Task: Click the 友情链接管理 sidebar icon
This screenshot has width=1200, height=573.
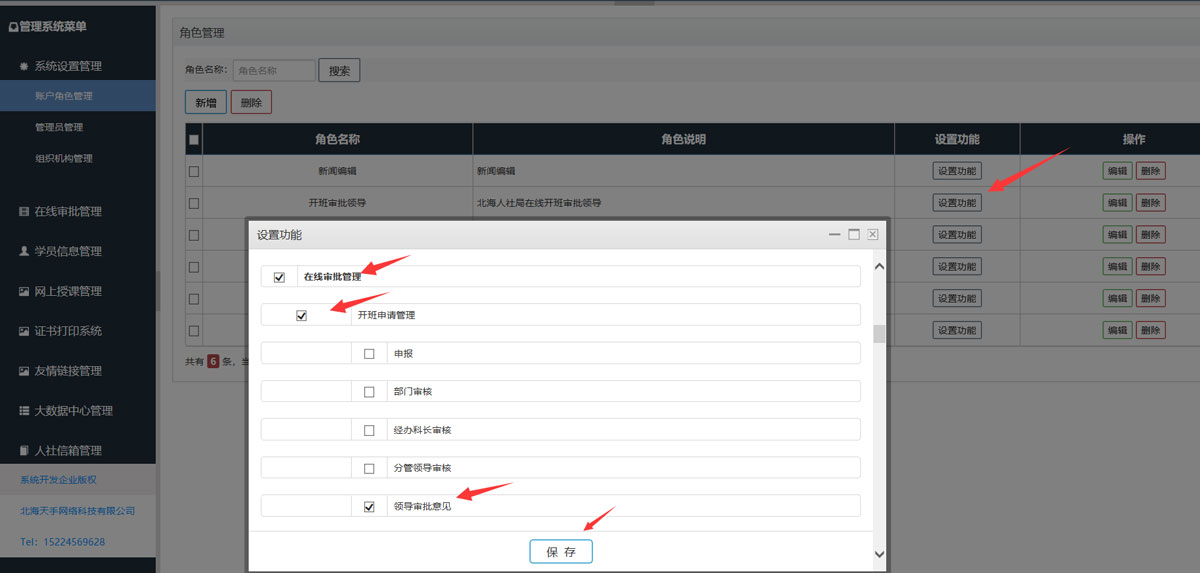Action: (x=24, y=371)
